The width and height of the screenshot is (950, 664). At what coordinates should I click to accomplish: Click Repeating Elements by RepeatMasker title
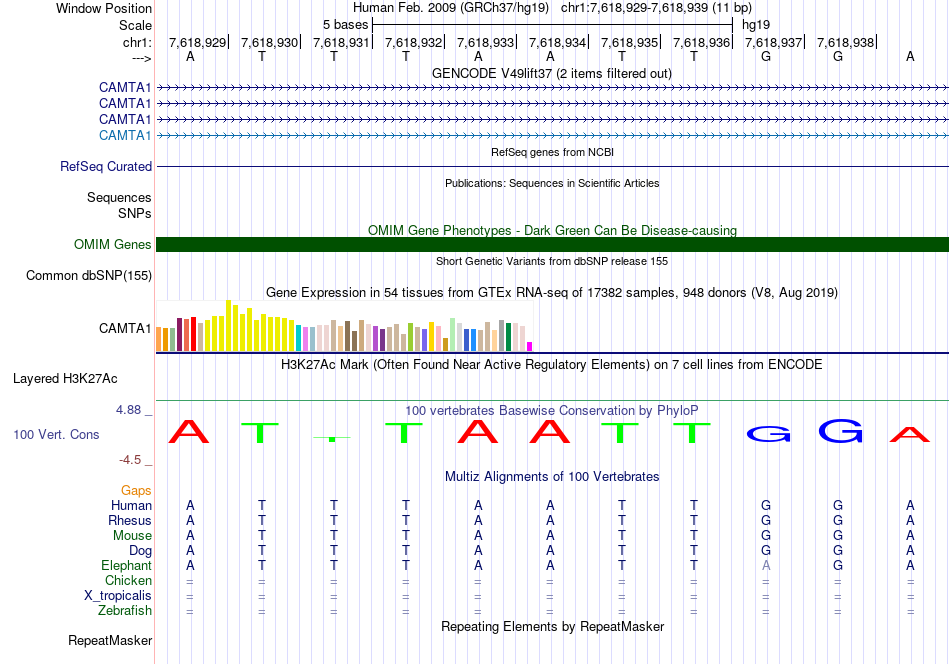pos(552,626)
